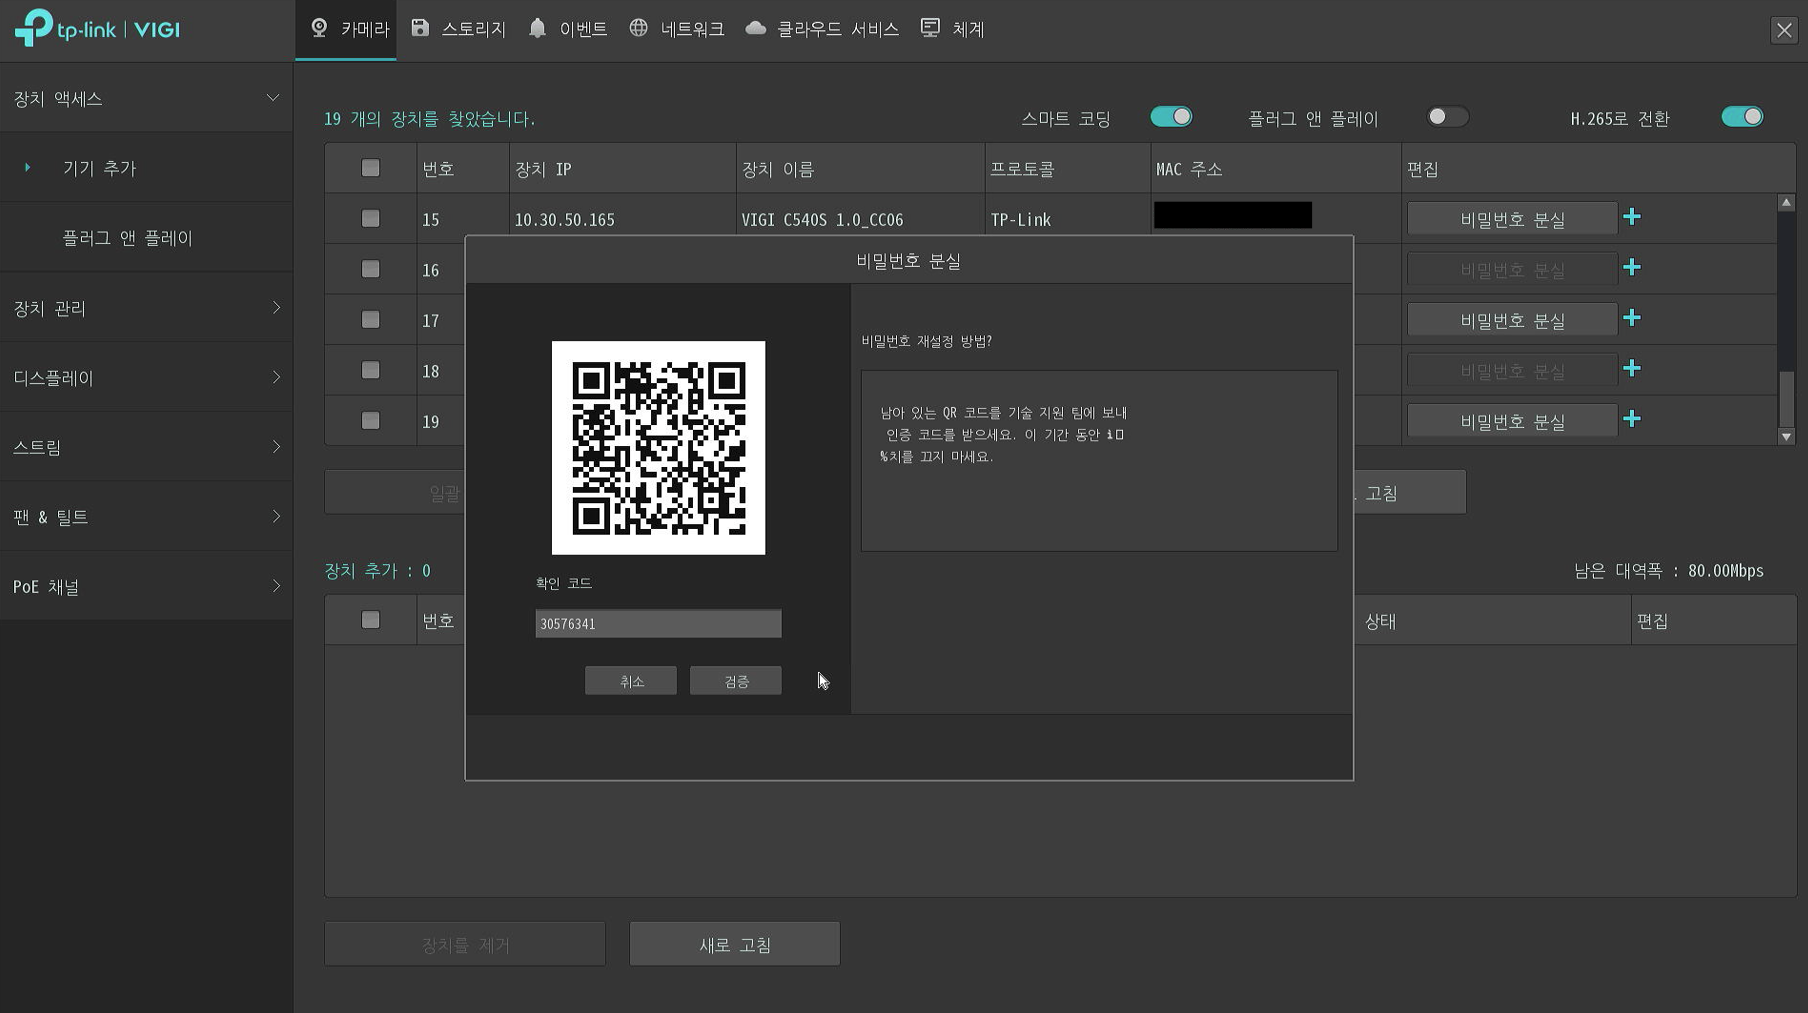Viewport: 1808px width, 1013px height.
Task: Click the network globe icon
Action: click(638, 28)
